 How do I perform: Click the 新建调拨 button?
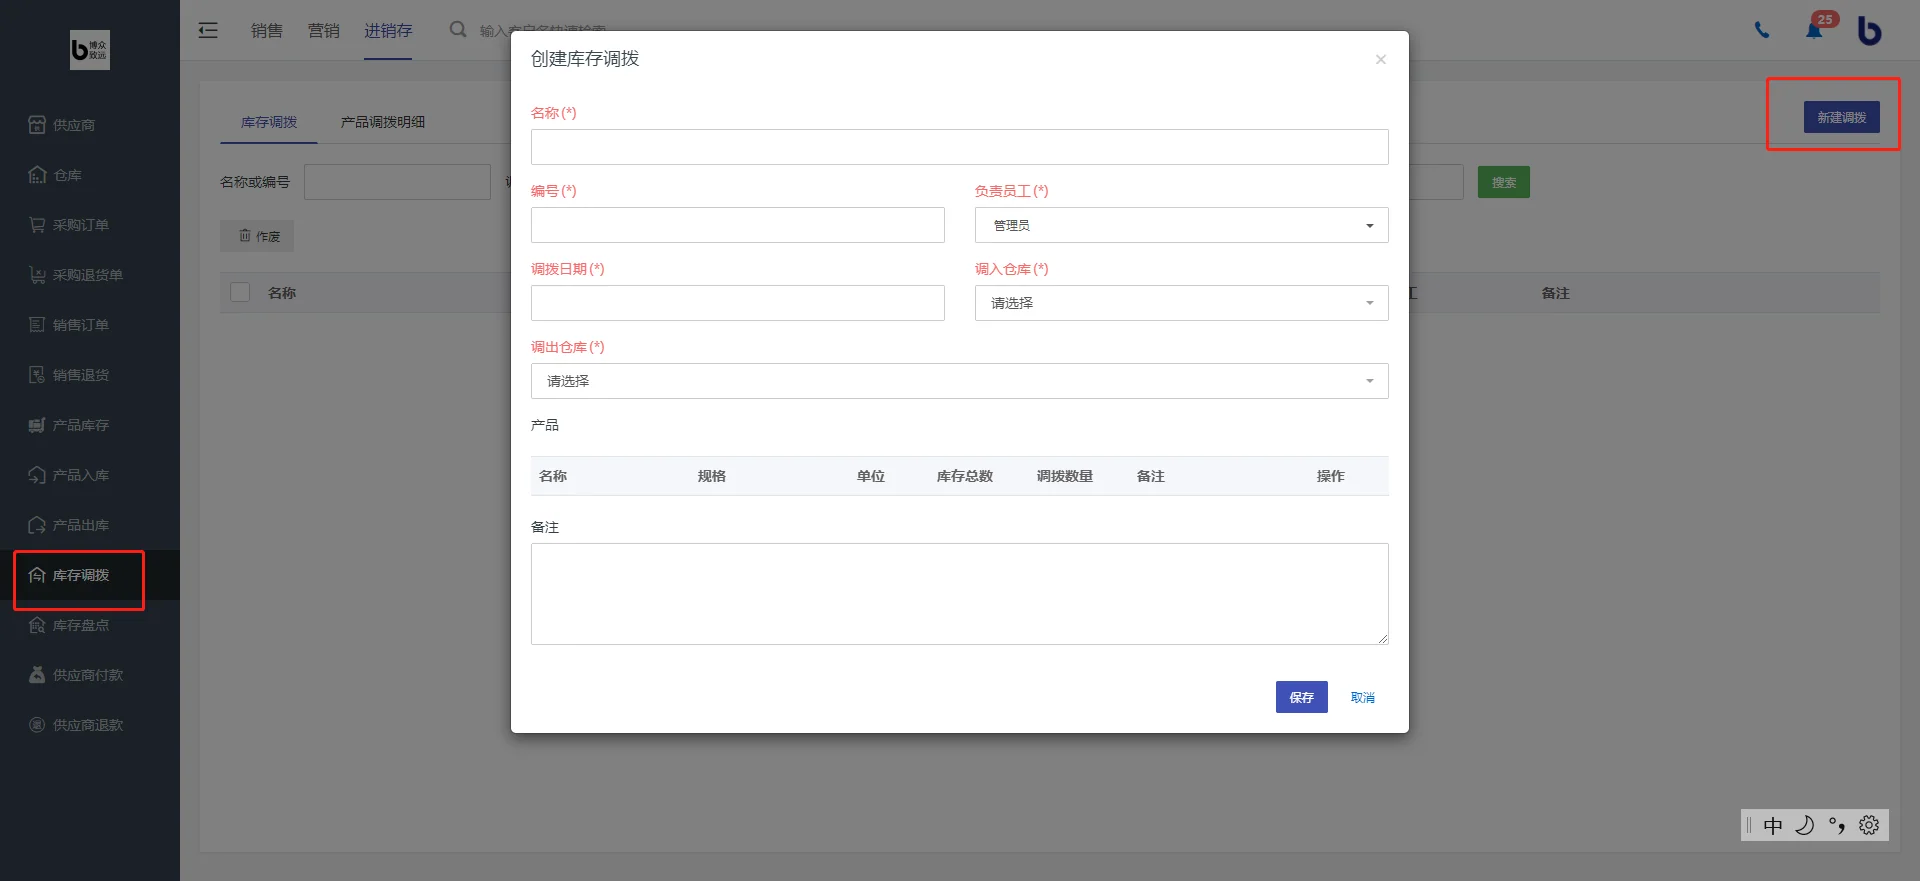[x=1841, y=117]
